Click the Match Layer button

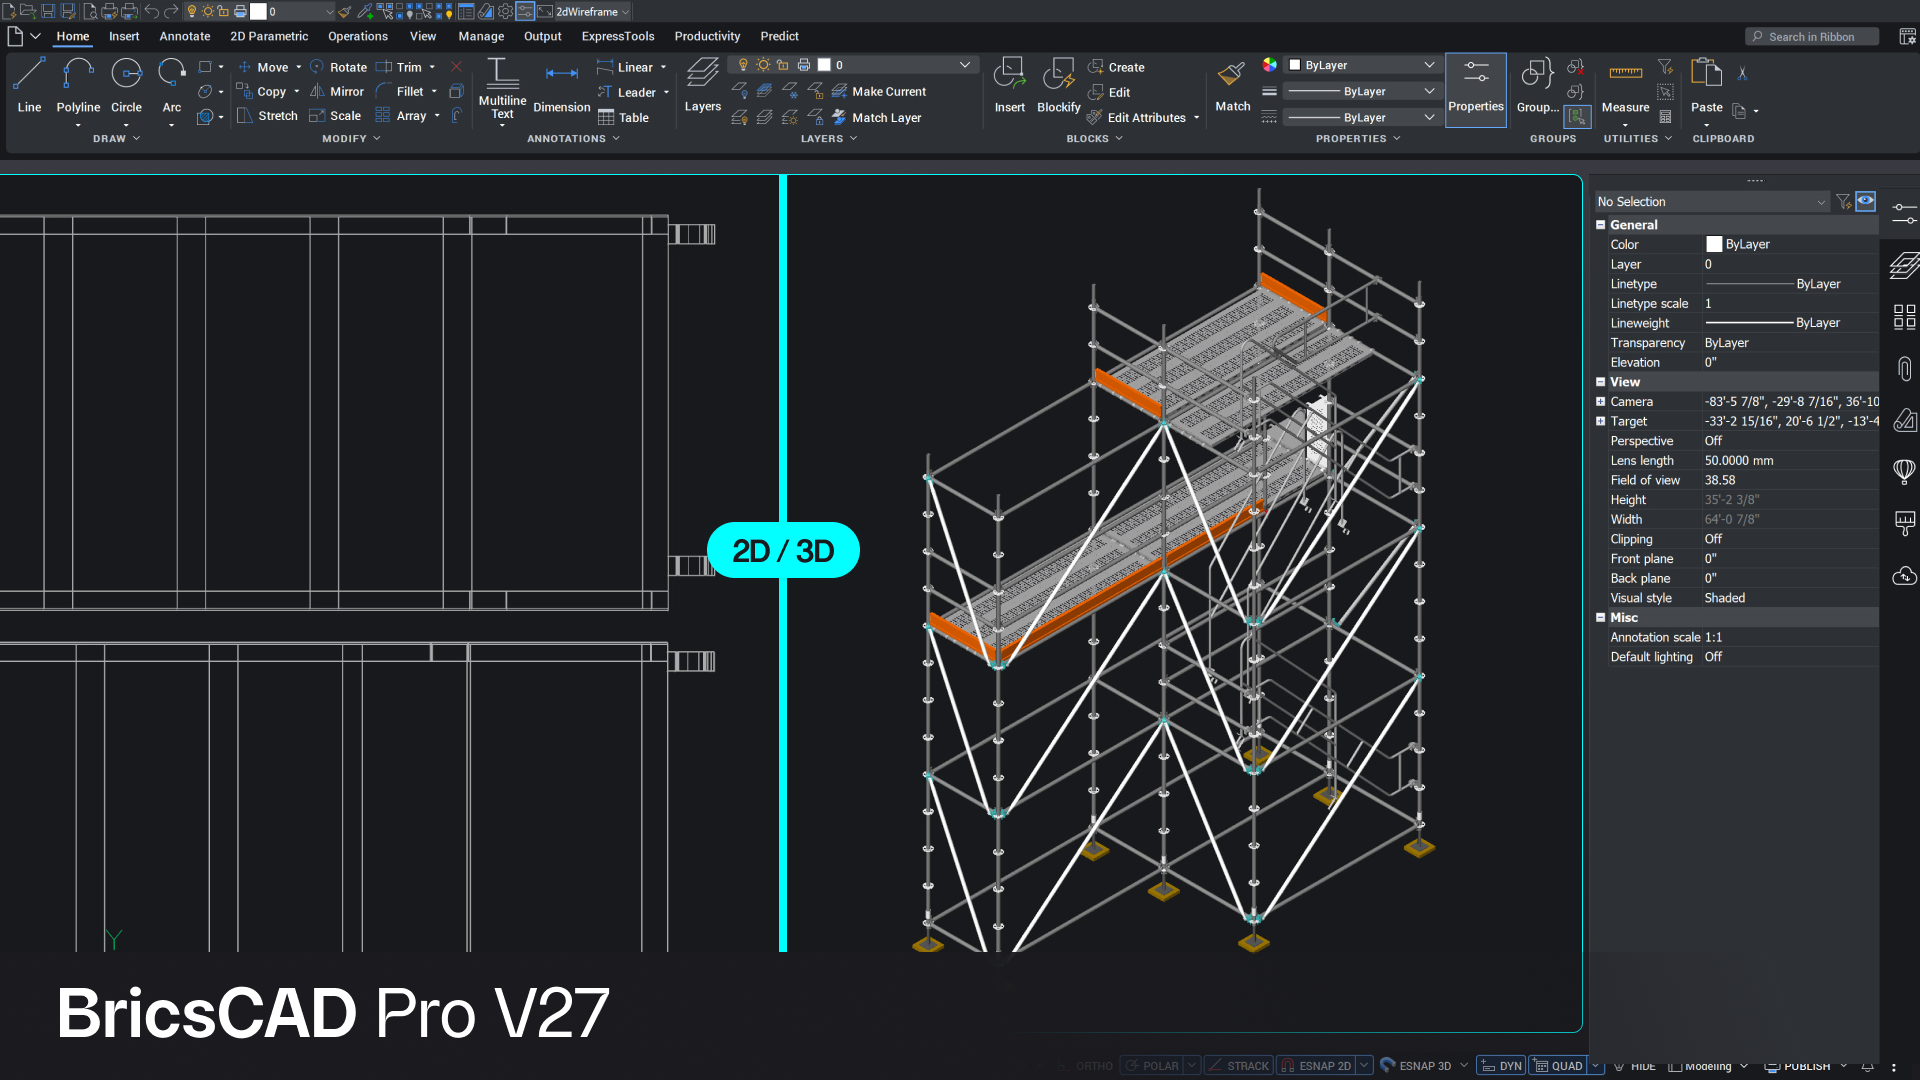pos(876,117)
